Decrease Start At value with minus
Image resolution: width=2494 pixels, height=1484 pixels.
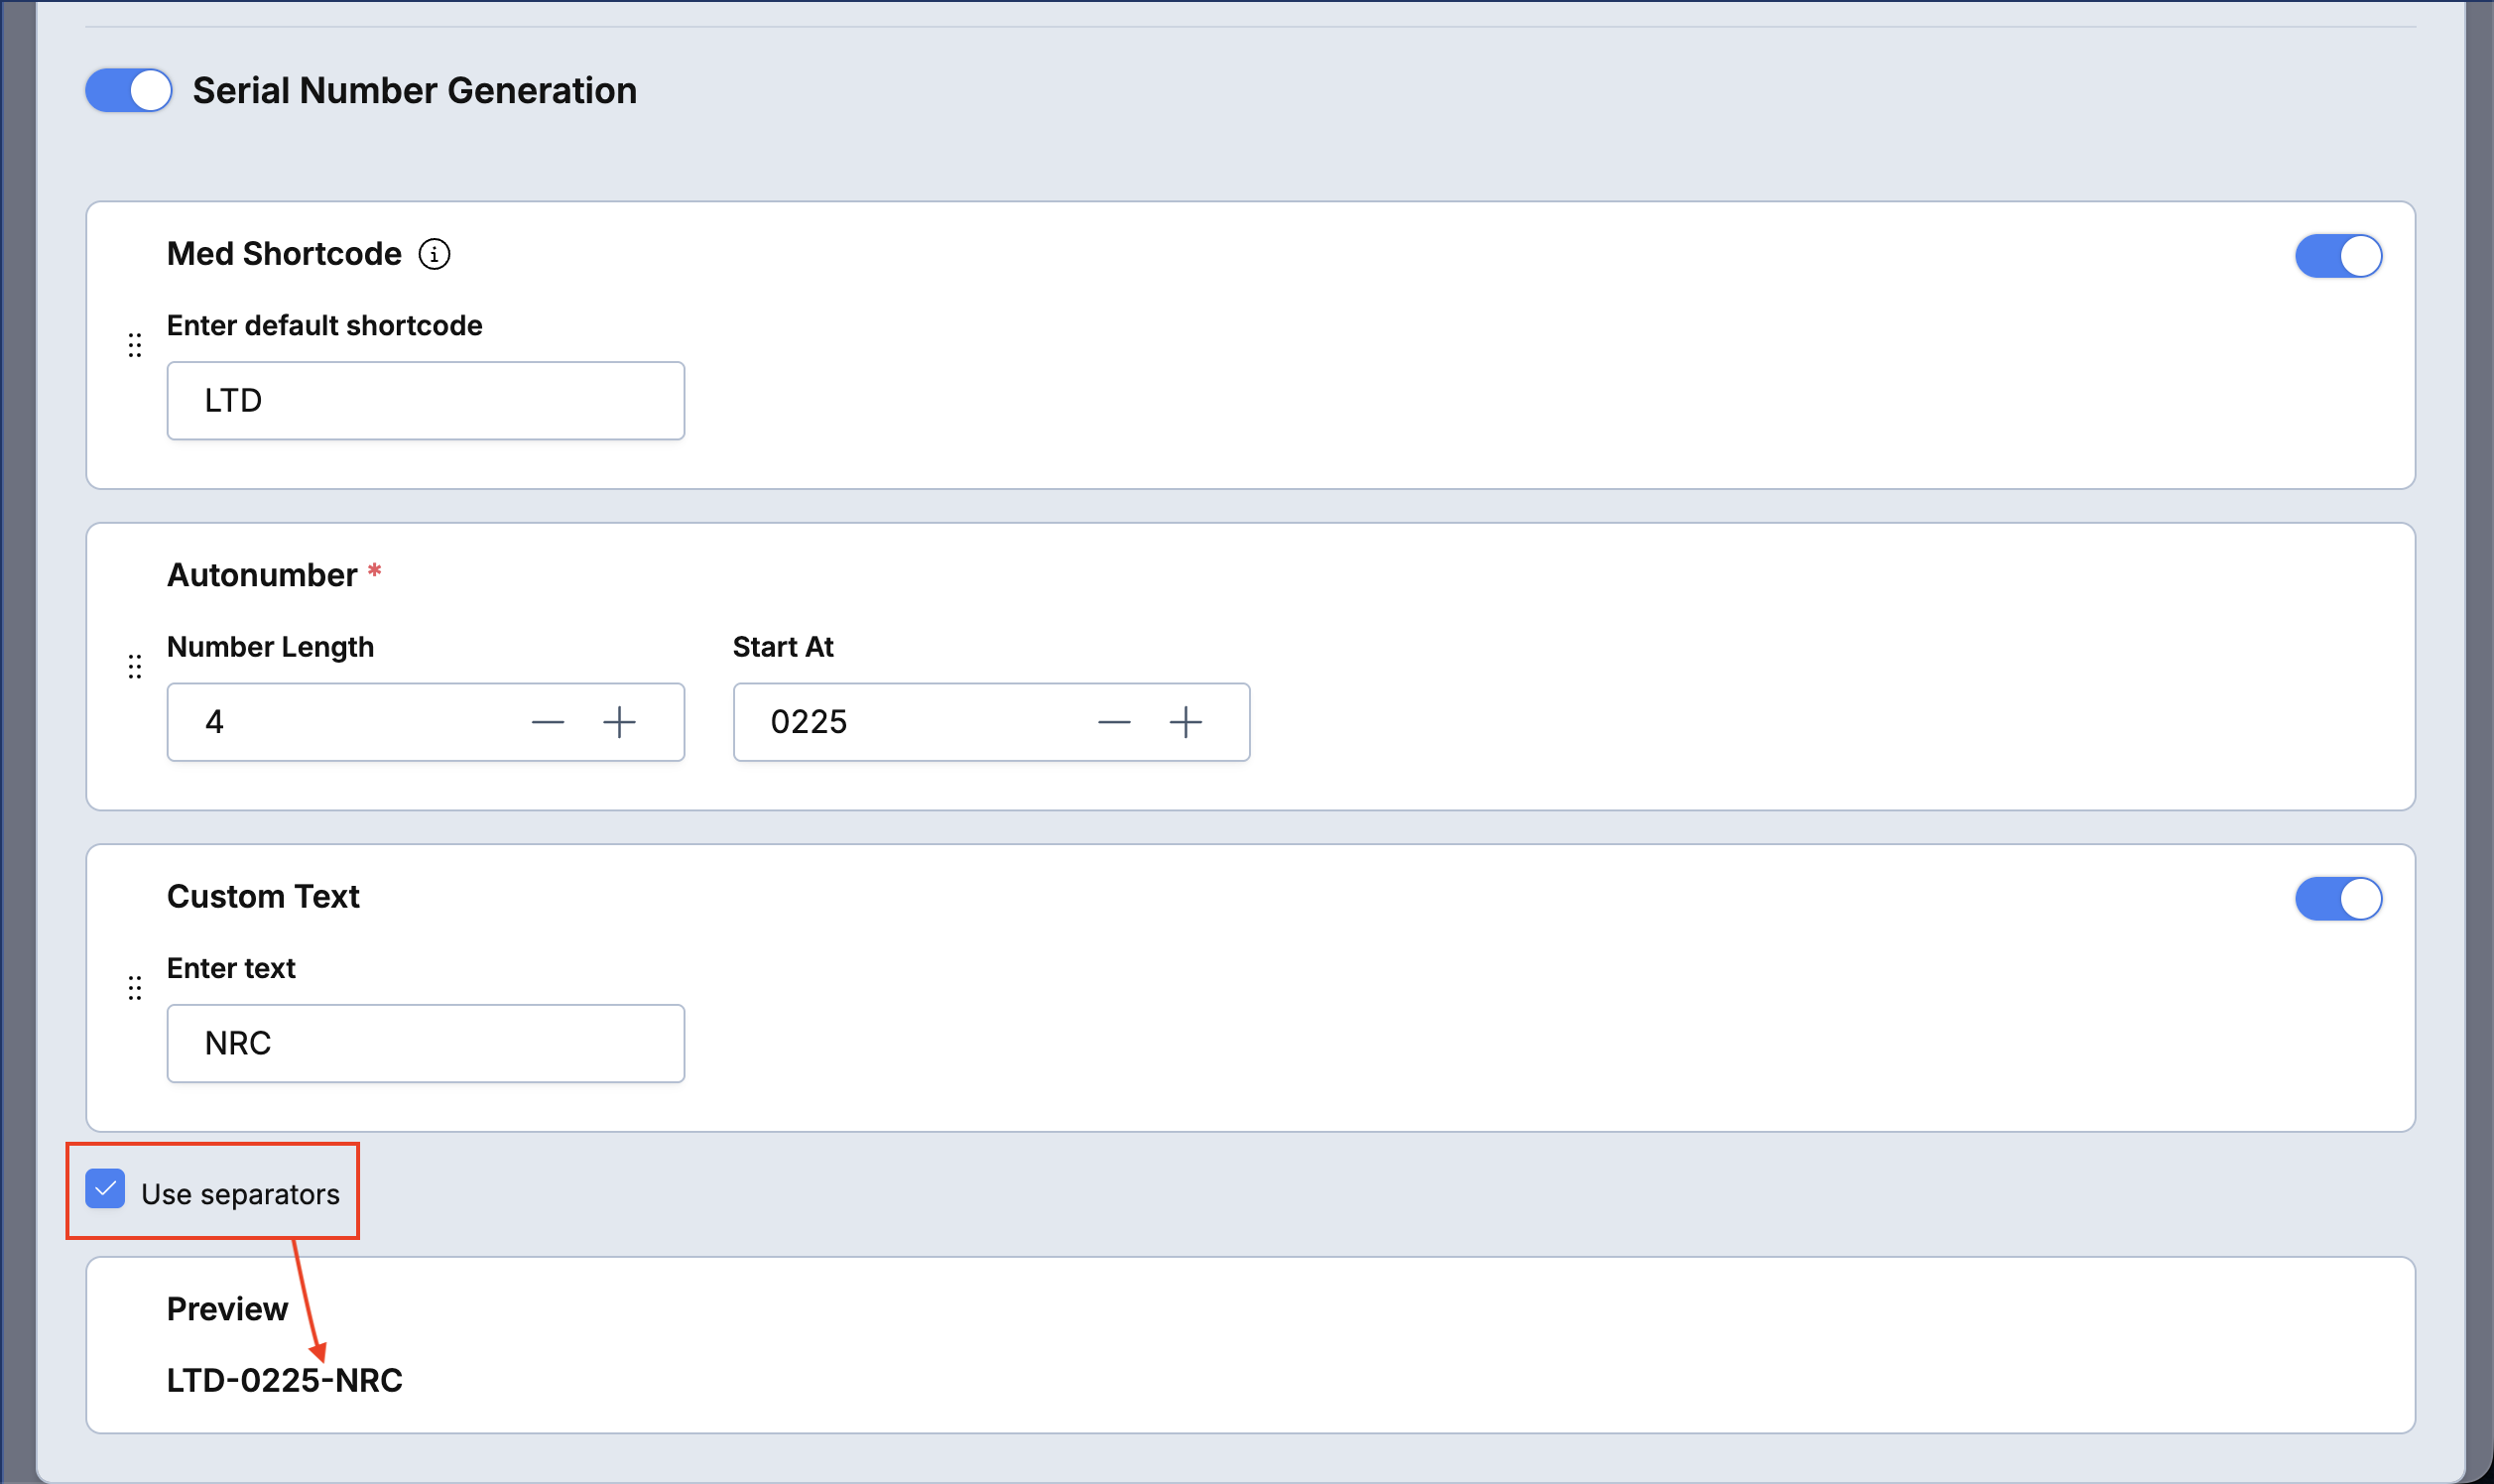coord(1114,722)
